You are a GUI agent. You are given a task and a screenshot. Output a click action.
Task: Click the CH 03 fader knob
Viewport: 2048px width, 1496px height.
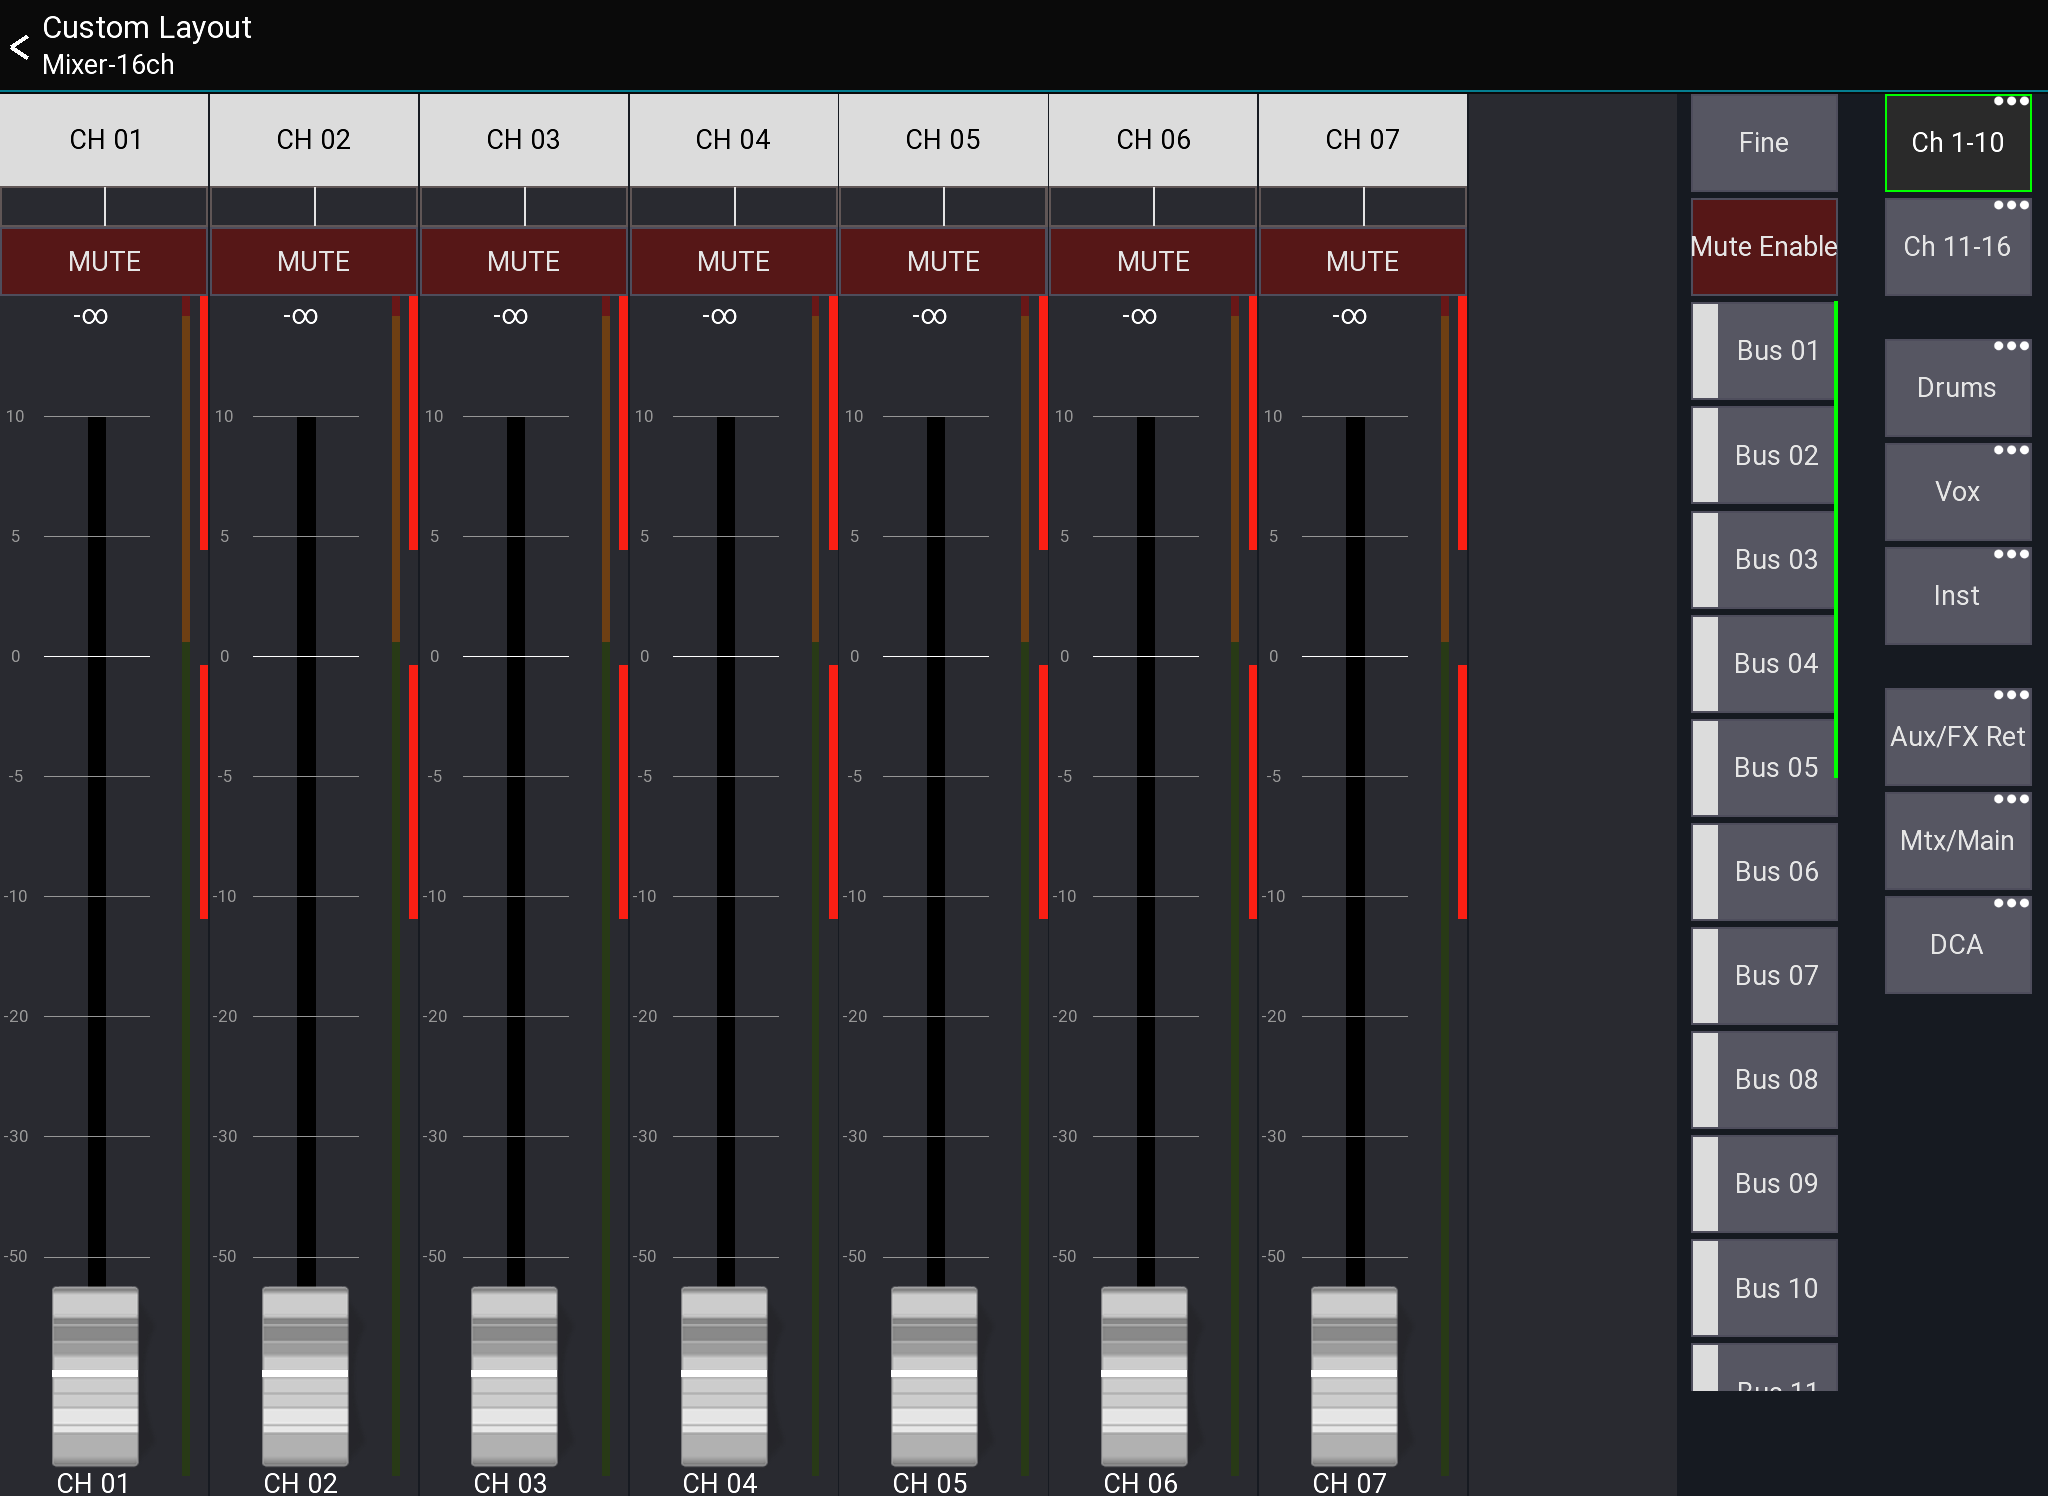point(514,1375)
